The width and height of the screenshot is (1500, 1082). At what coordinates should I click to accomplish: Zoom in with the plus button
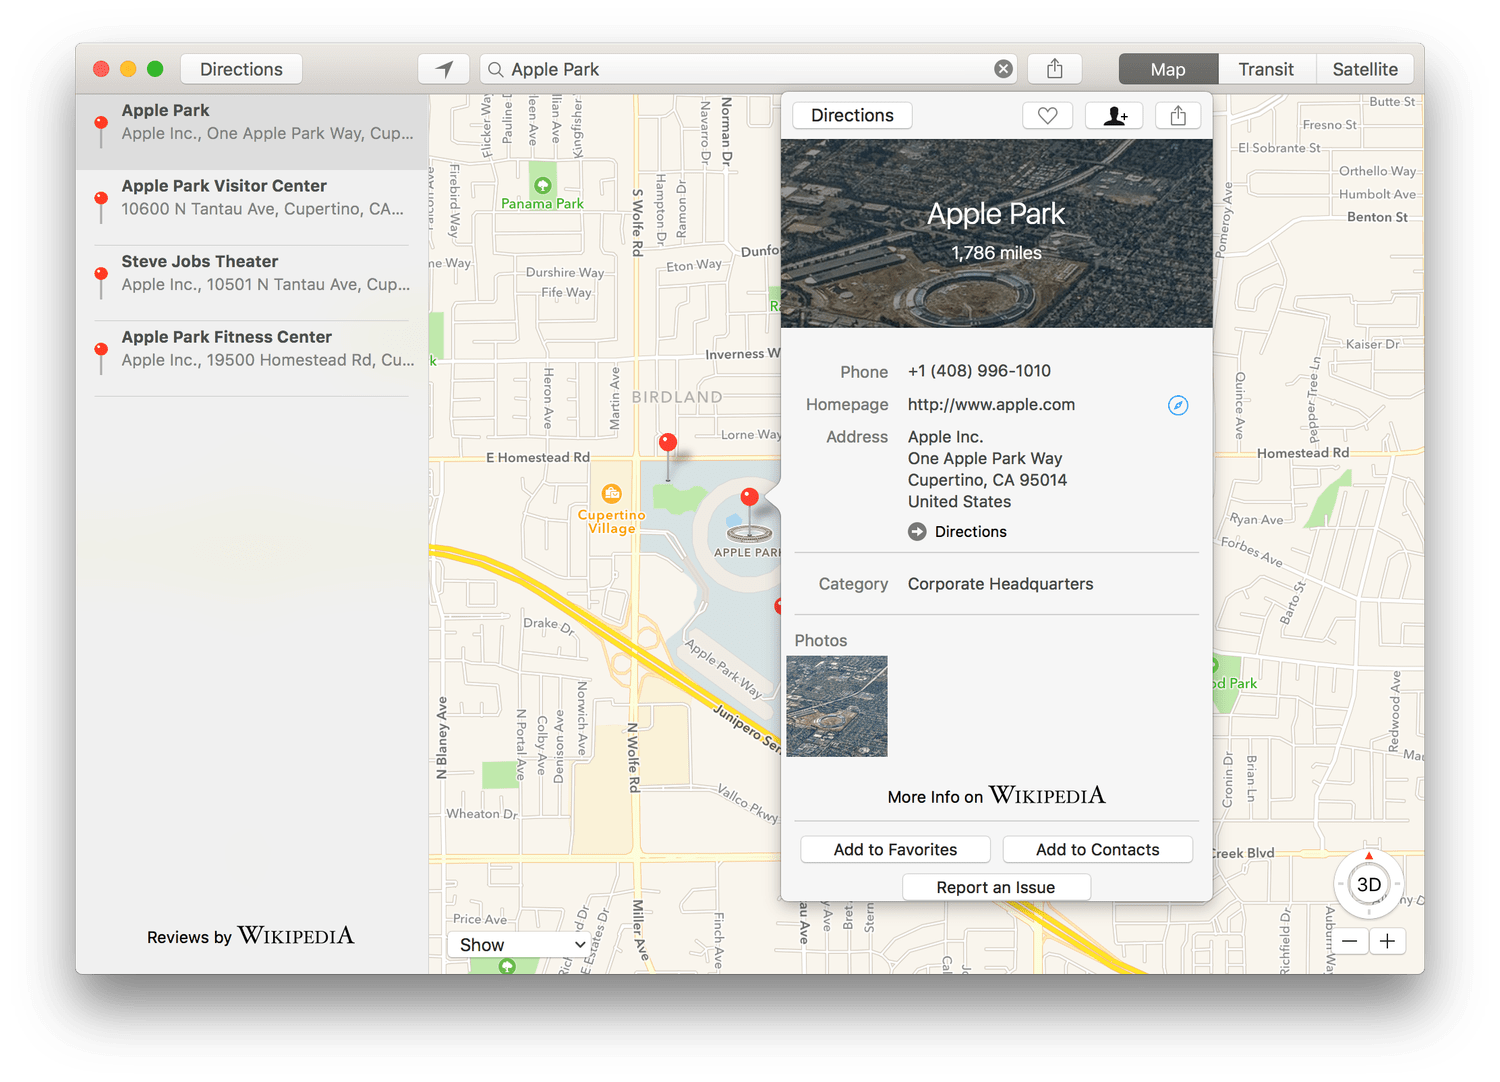(x=1387, y=941)
